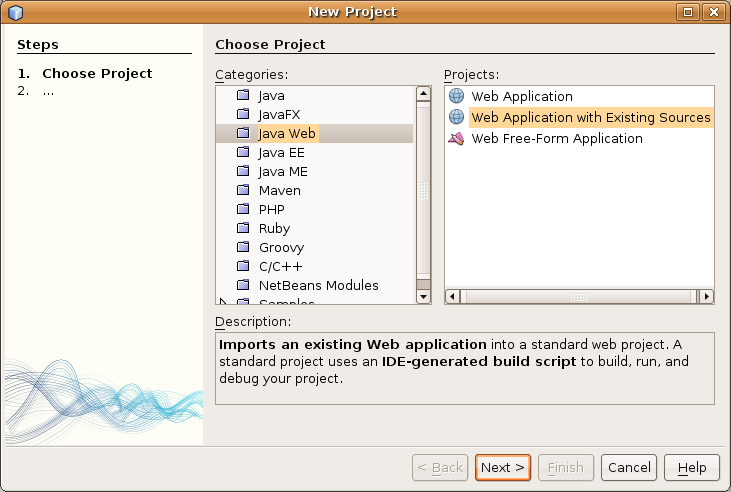Select the Java ME category
The height and width of the screenshot is (492, 731).
click(x=283, y=172)
